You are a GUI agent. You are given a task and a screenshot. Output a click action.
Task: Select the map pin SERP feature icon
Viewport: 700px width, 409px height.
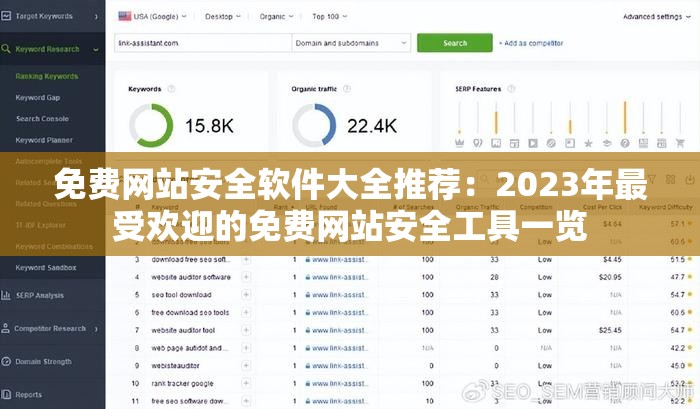click(x=478, y=143)
